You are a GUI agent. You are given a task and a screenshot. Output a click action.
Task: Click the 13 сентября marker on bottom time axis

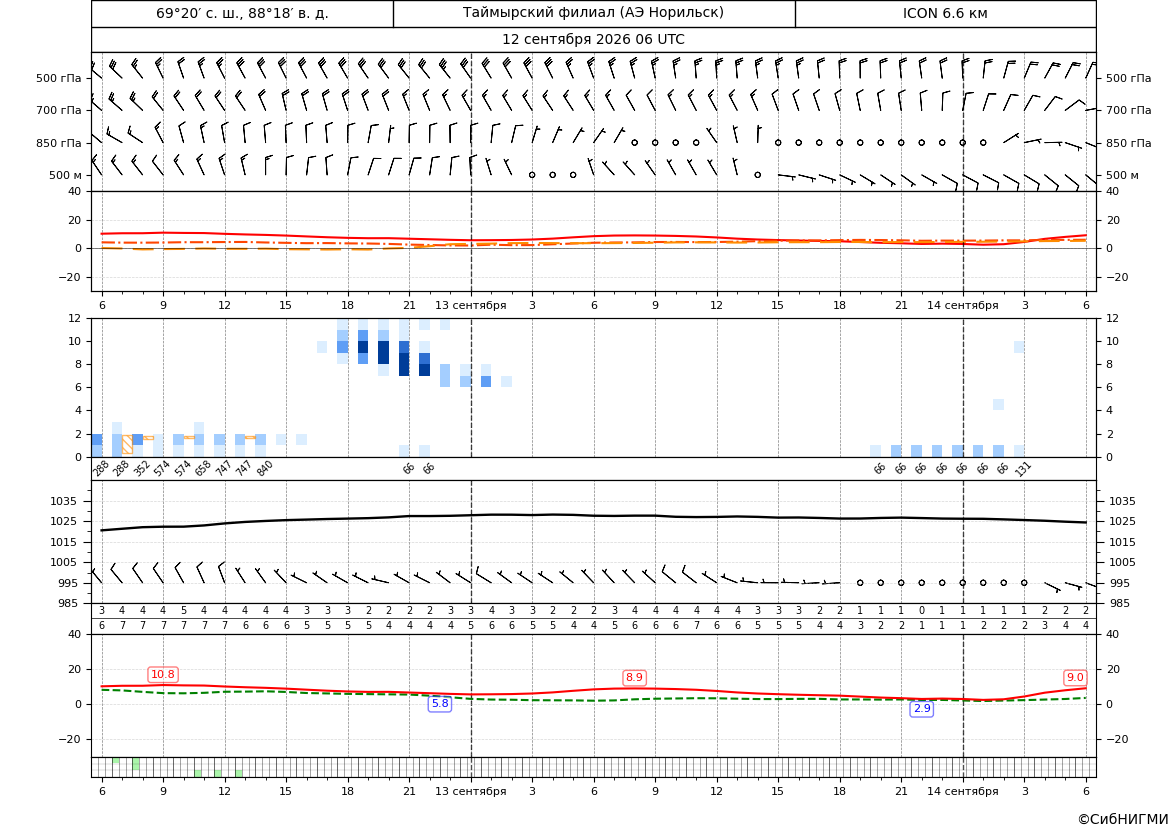click(470, 791)
